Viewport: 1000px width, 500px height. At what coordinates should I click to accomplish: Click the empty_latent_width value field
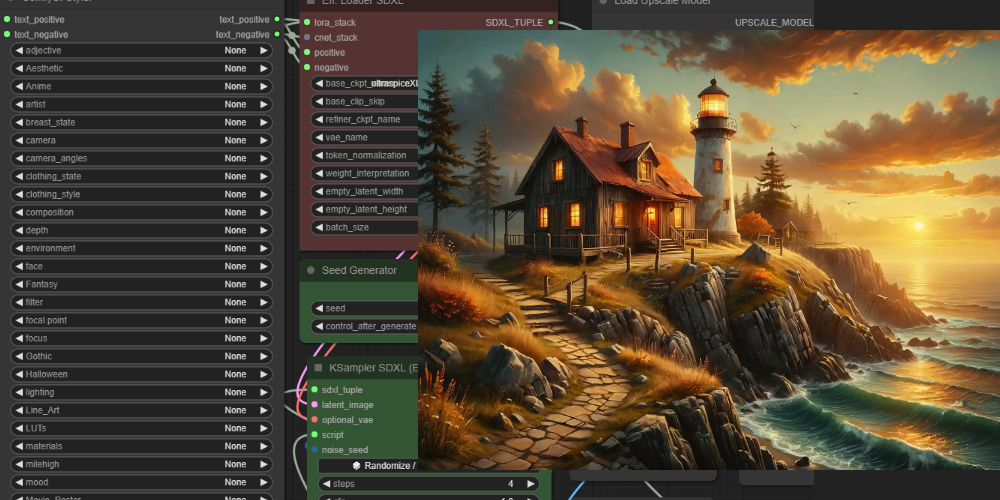(x=365, y=191)
